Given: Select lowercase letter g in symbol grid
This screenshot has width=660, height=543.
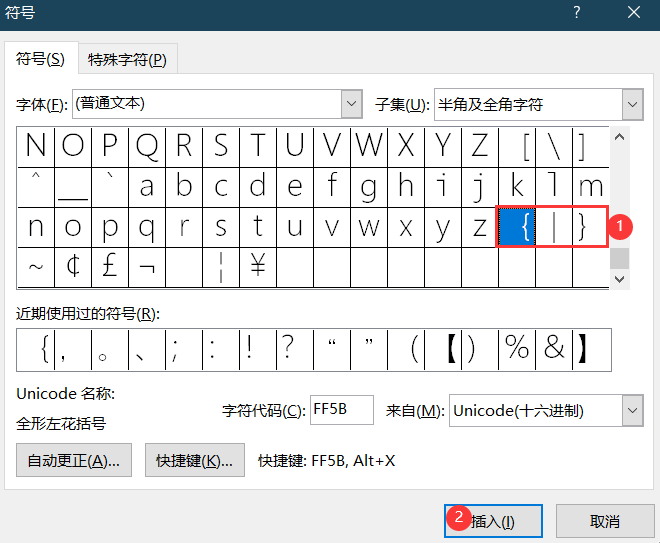Looking at the screenshot, I should point(369,187).
